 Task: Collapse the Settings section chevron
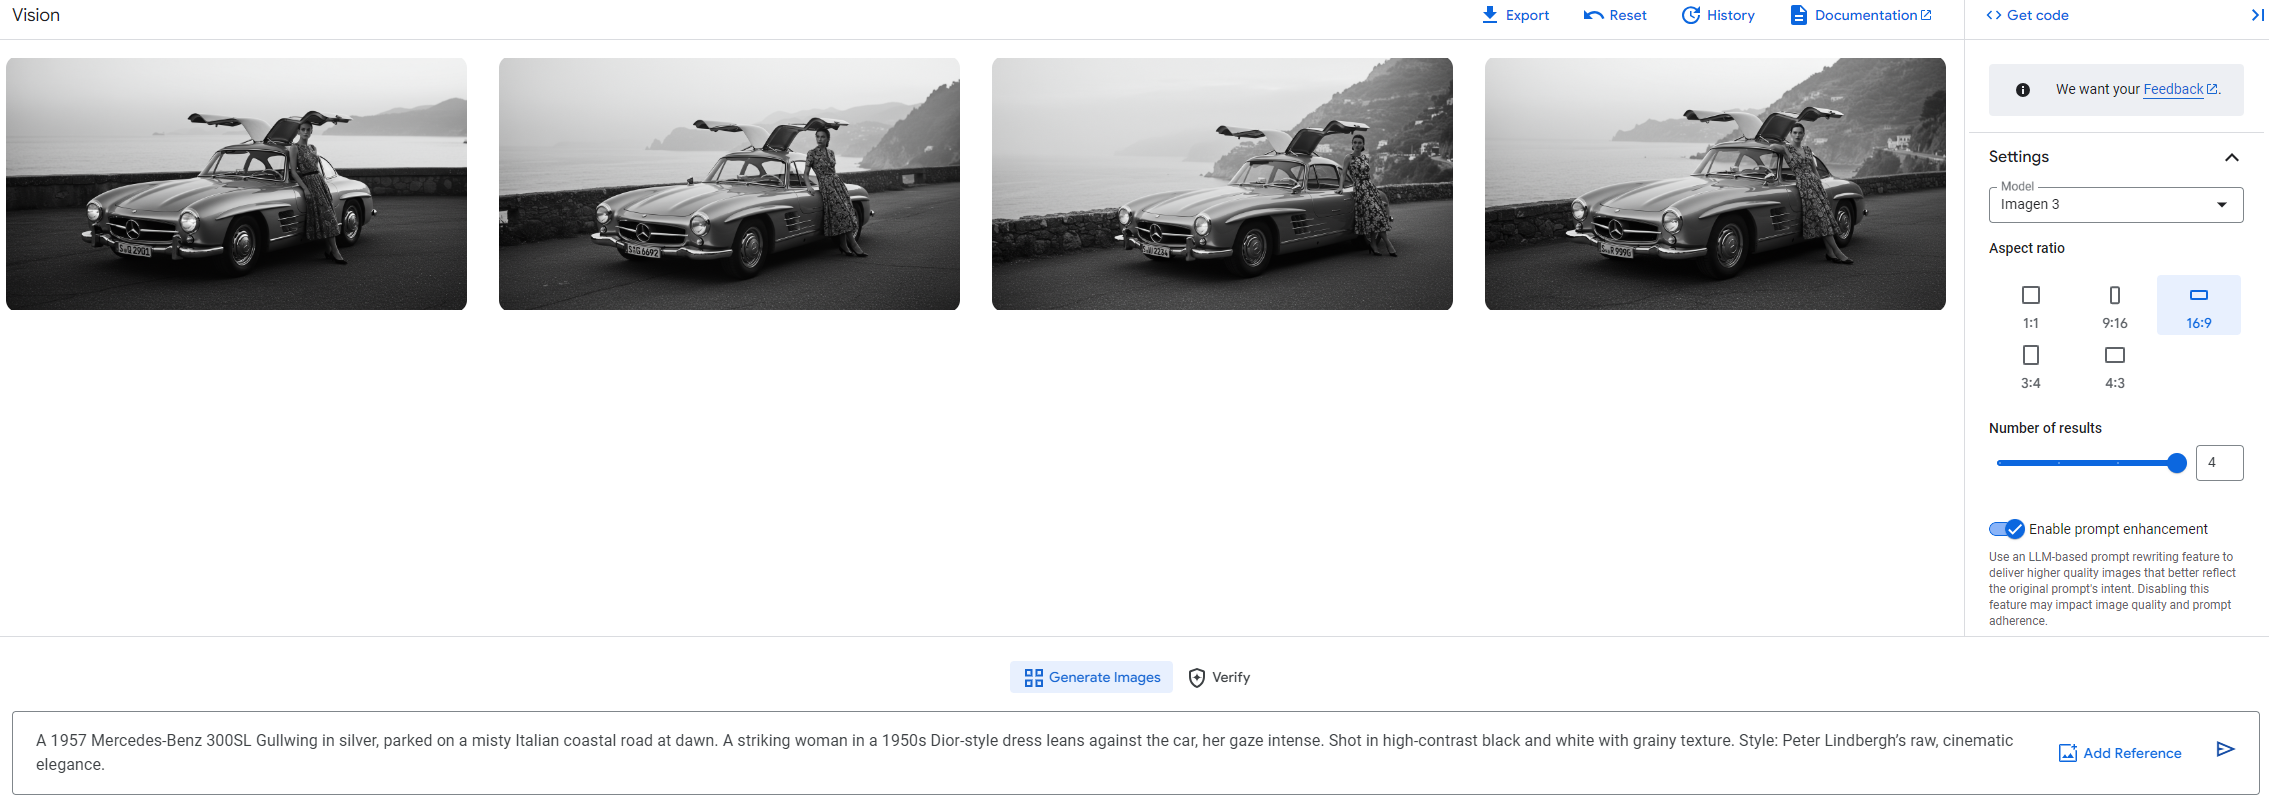[2232, 158]
